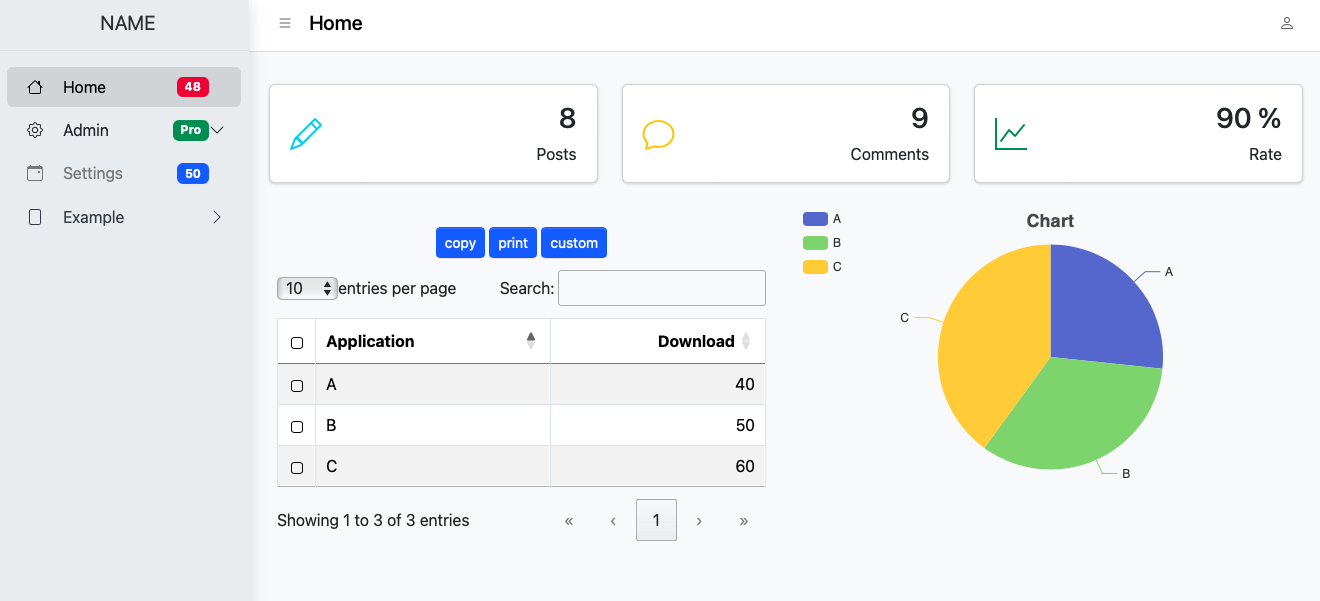Click the 'Showing 1 to 3 of 3 entries' text
The height and width of the screenshot is (601, 1320).
point(373,520)
